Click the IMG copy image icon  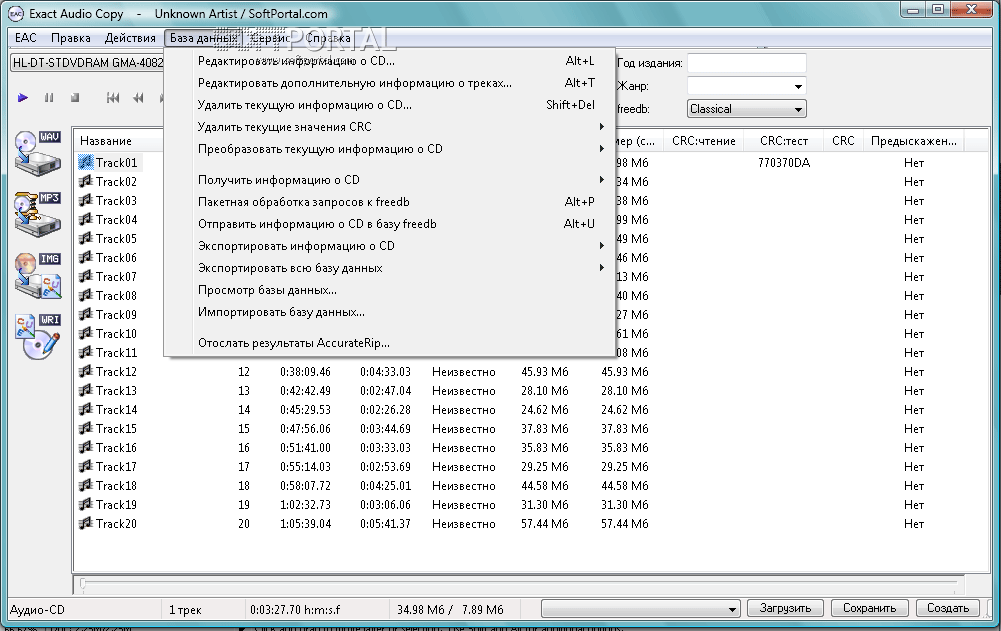(x=37, y=275)
